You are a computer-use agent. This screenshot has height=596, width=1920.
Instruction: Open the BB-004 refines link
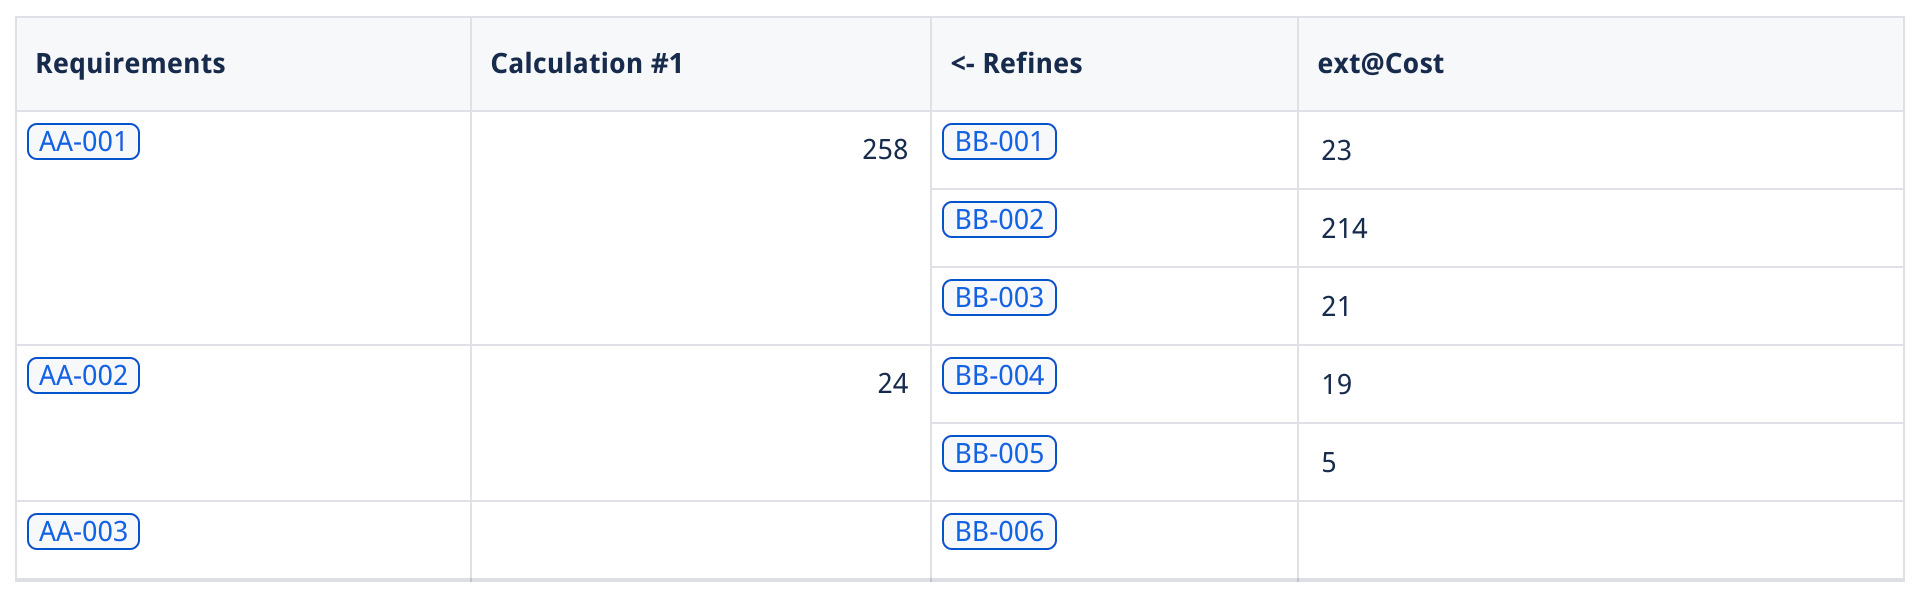click(999, 376)
